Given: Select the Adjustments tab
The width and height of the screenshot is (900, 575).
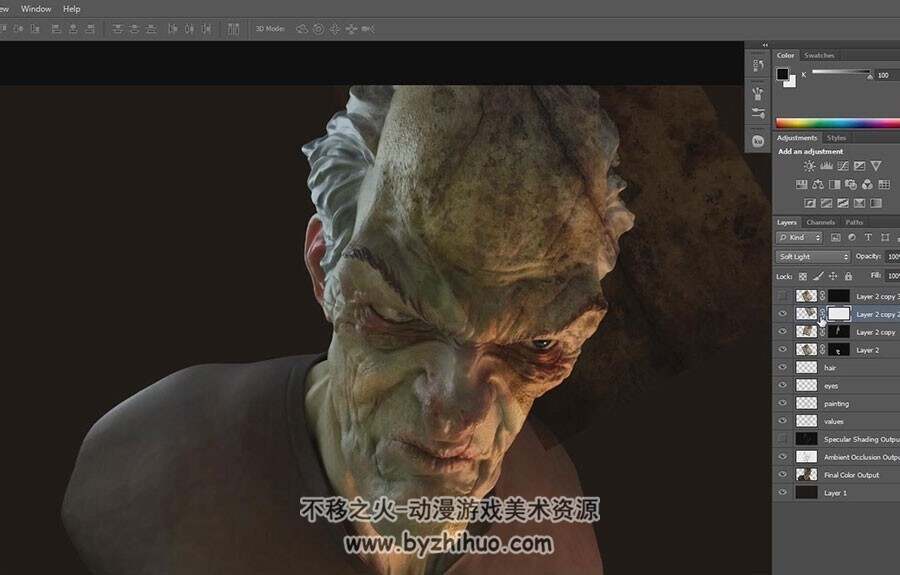Looking at the screenshot, I should point(797,138).
